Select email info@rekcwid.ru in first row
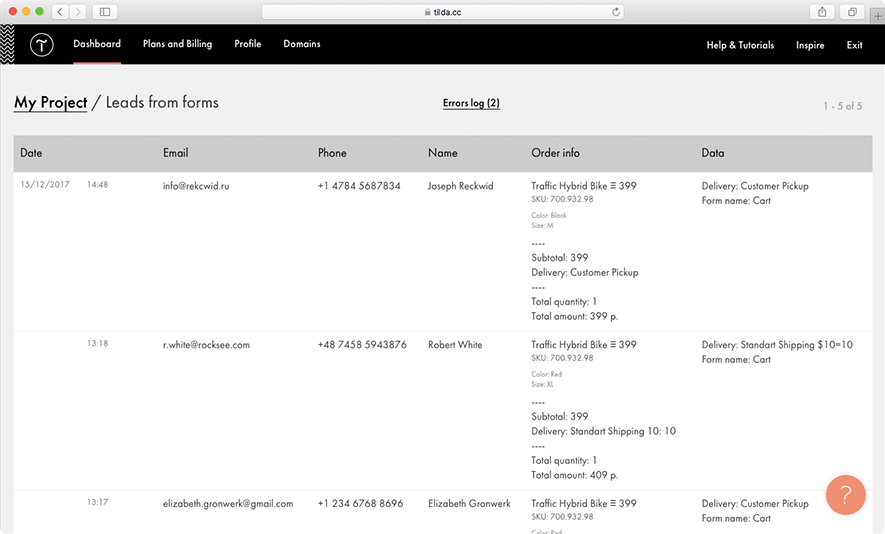Image resolution: width=885 pixels, height=534 pixels. 196,186
